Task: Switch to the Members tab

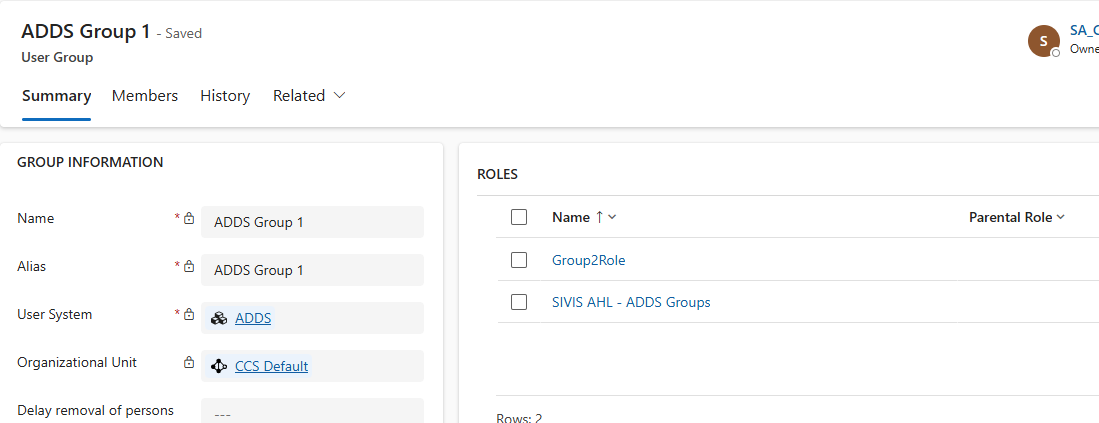Action: click(145, 96)
